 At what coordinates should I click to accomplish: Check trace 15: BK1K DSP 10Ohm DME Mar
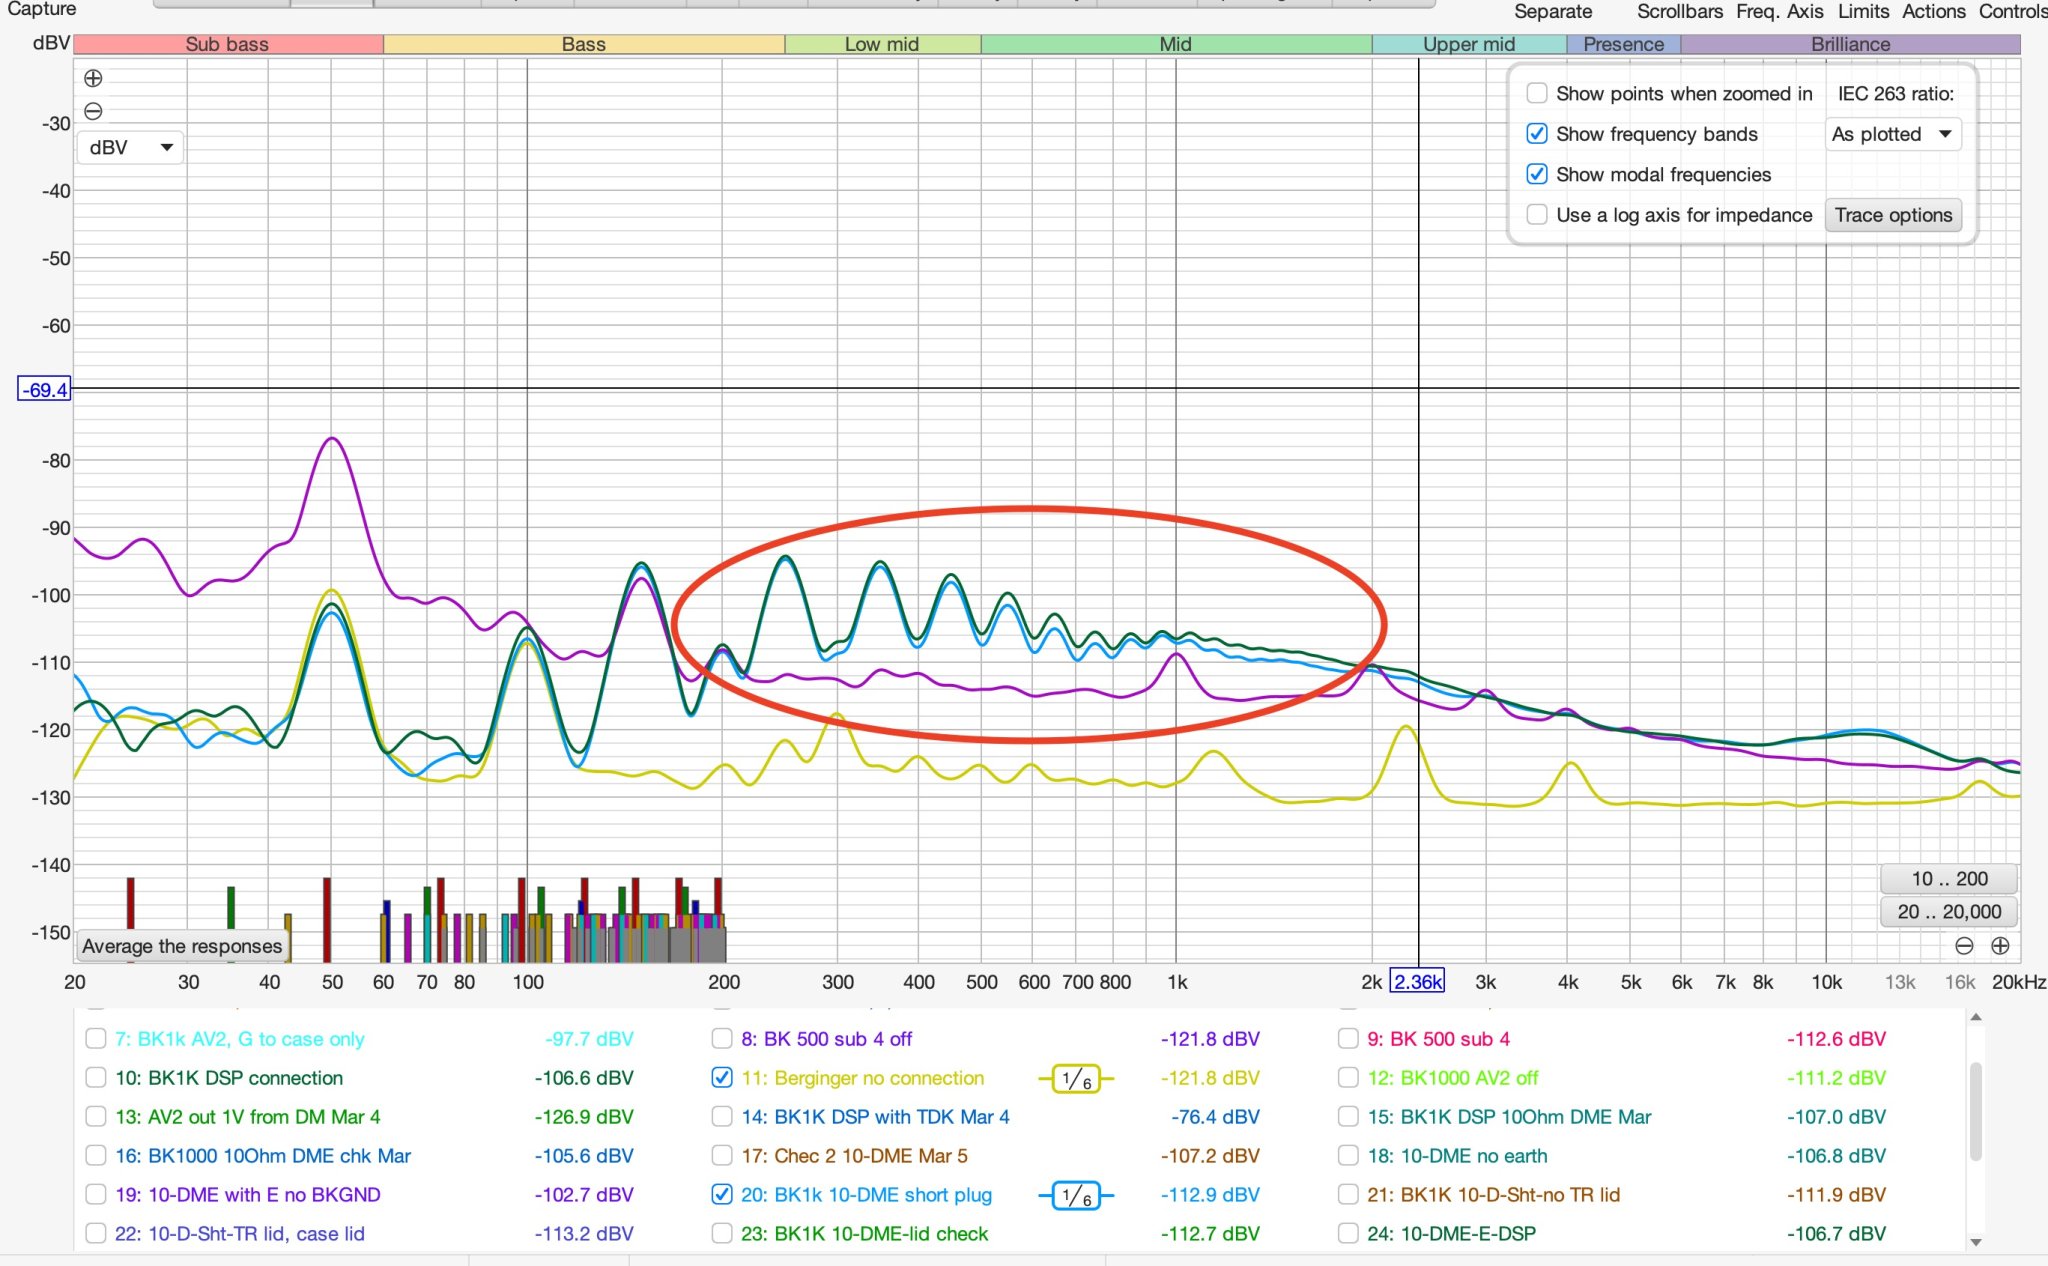tap(1348, 1117)
